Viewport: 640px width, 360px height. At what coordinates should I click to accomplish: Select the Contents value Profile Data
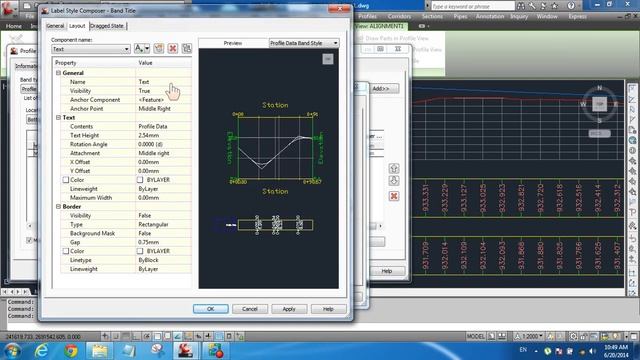(x=163, y=127)
